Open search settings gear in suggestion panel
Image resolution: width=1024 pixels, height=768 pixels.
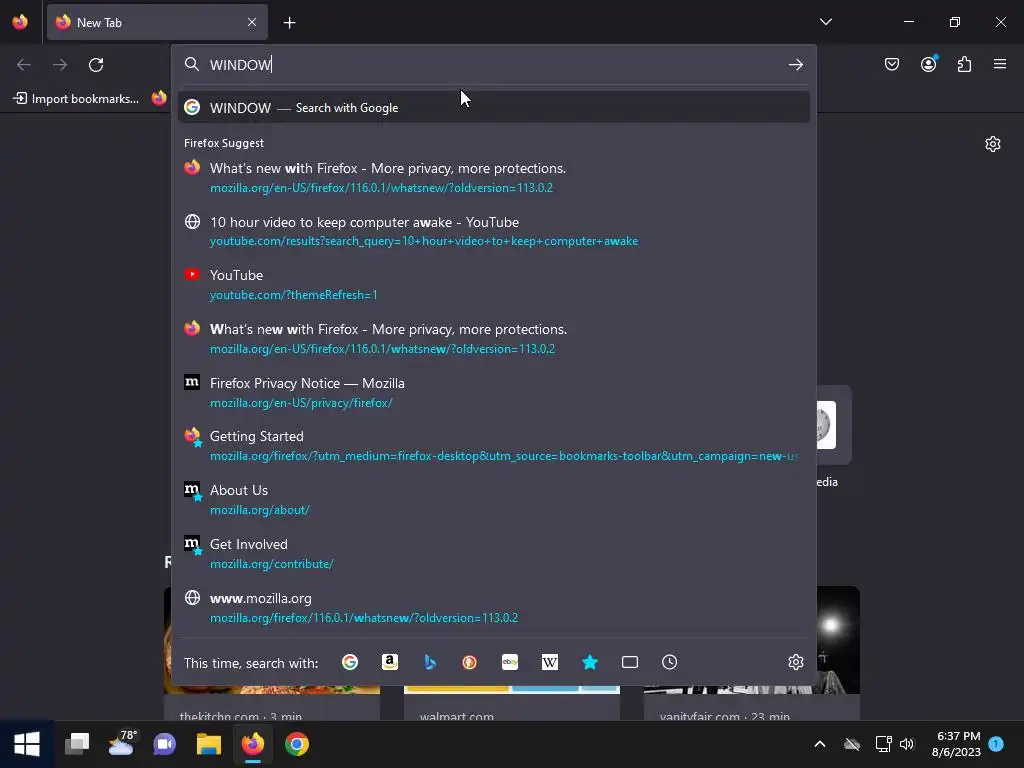pos(795,662)
